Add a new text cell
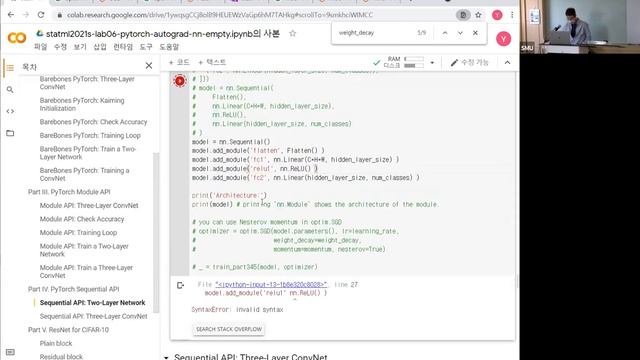640x360 pixels. (212, 62)
